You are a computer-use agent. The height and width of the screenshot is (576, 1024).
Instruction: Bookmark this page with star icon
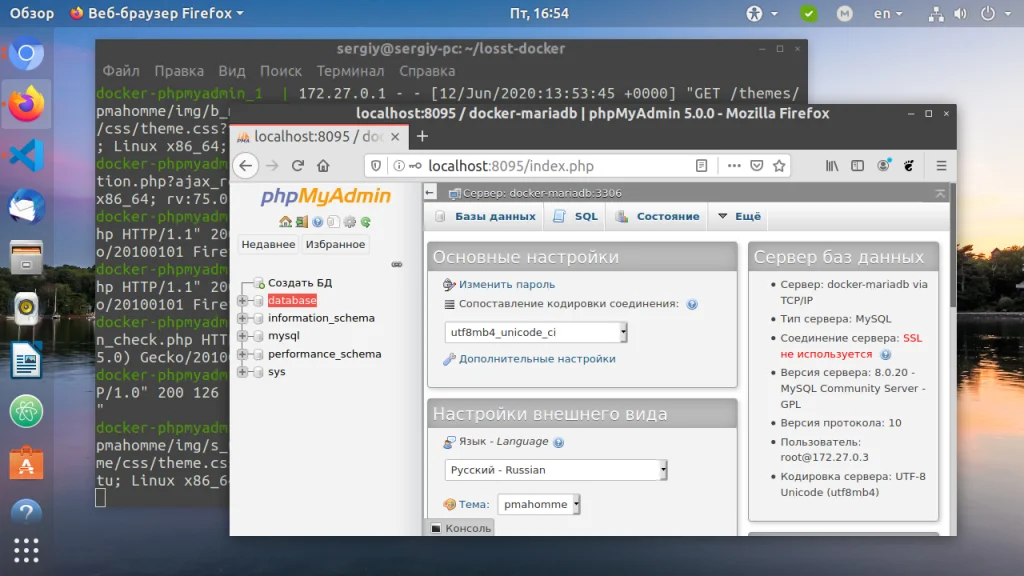tap(779, 166)
